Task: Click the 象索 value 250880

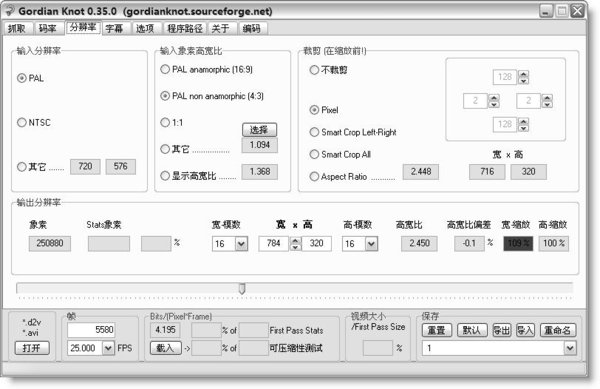Action: (50, 243)
